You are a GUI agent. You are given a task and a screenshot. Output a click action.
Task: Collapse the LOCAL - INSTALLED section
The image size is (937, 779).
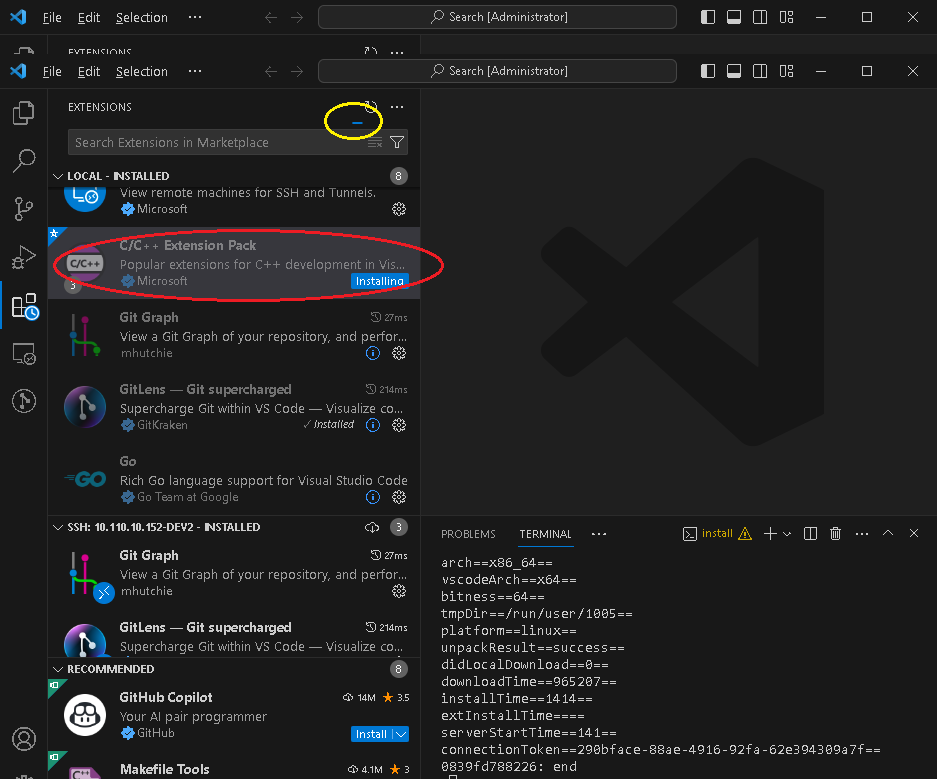[58, 176]
